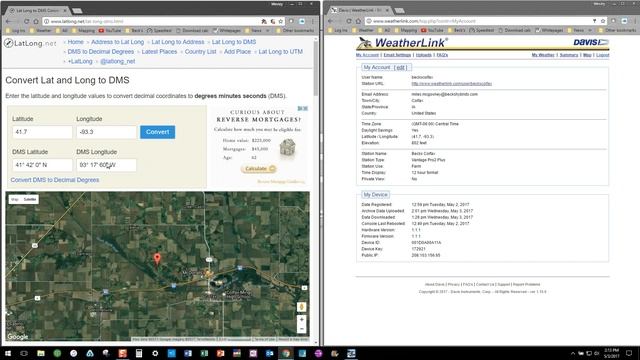Screen dimensions: 640x360
Task: Open Home page in LatLong browser window
Action: pos(36,21)
